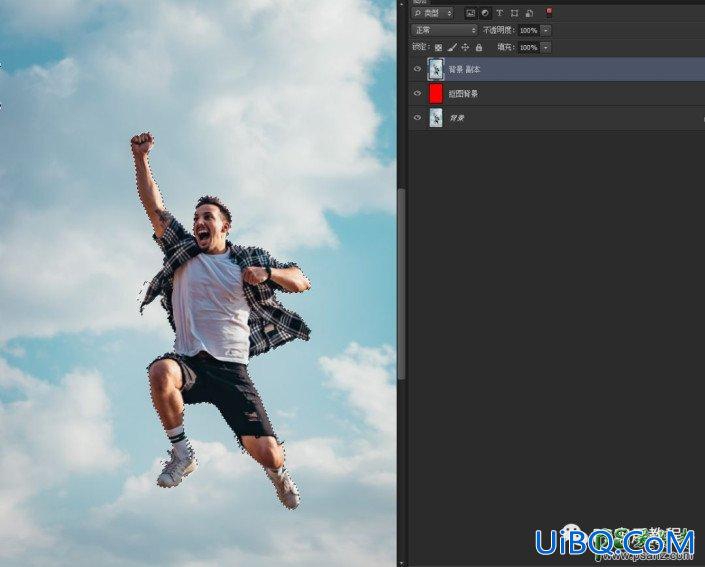Toggle lock transparent pixels icon
Viewport: 705px width, 567px height.
438,47
